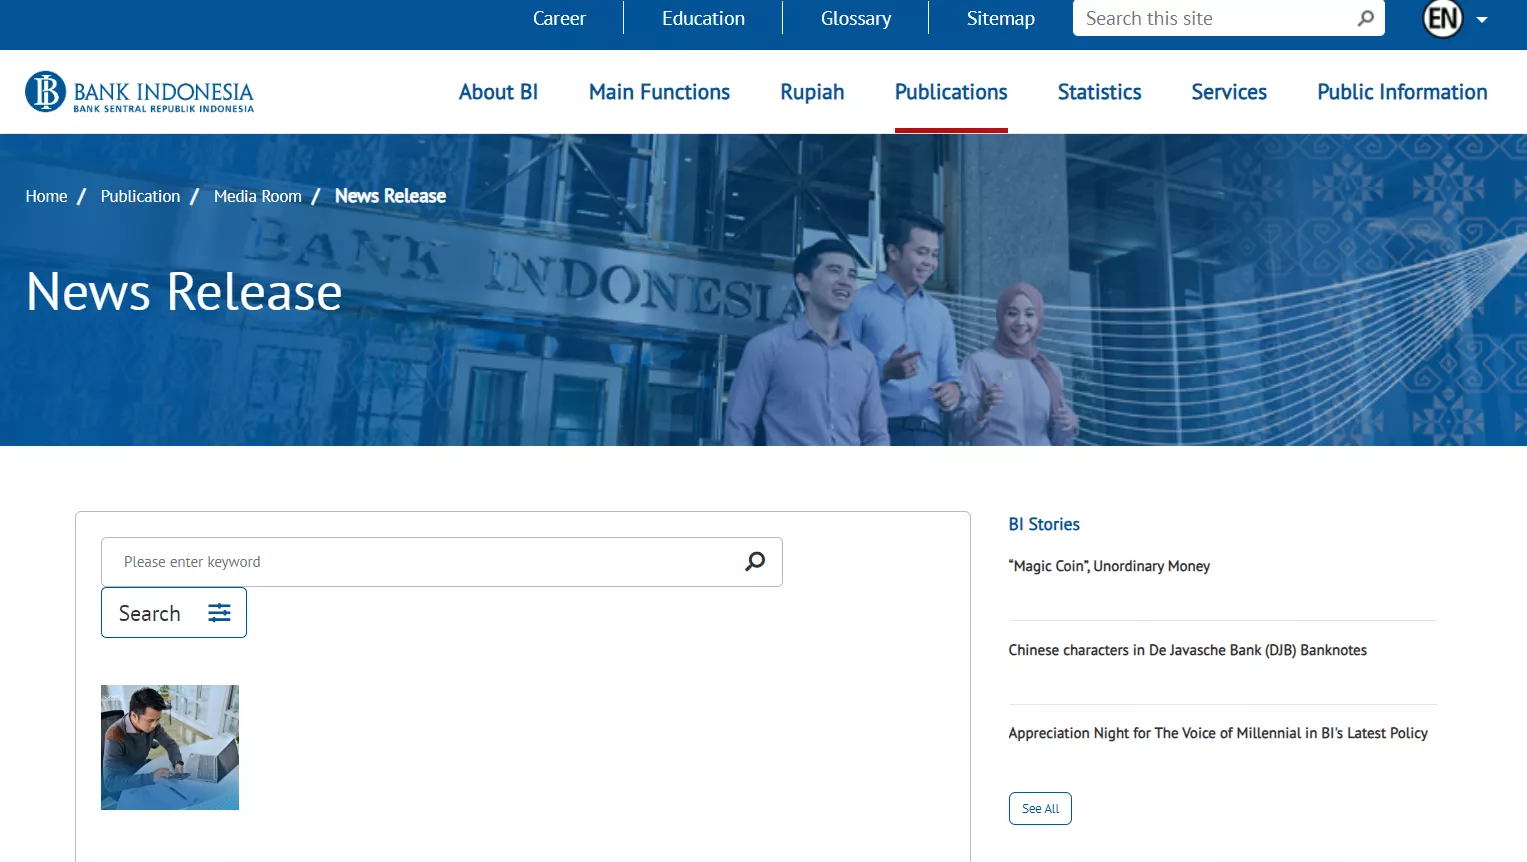
Task: Open the news thumbnail of man at laptop
Action: pos(170,747)
